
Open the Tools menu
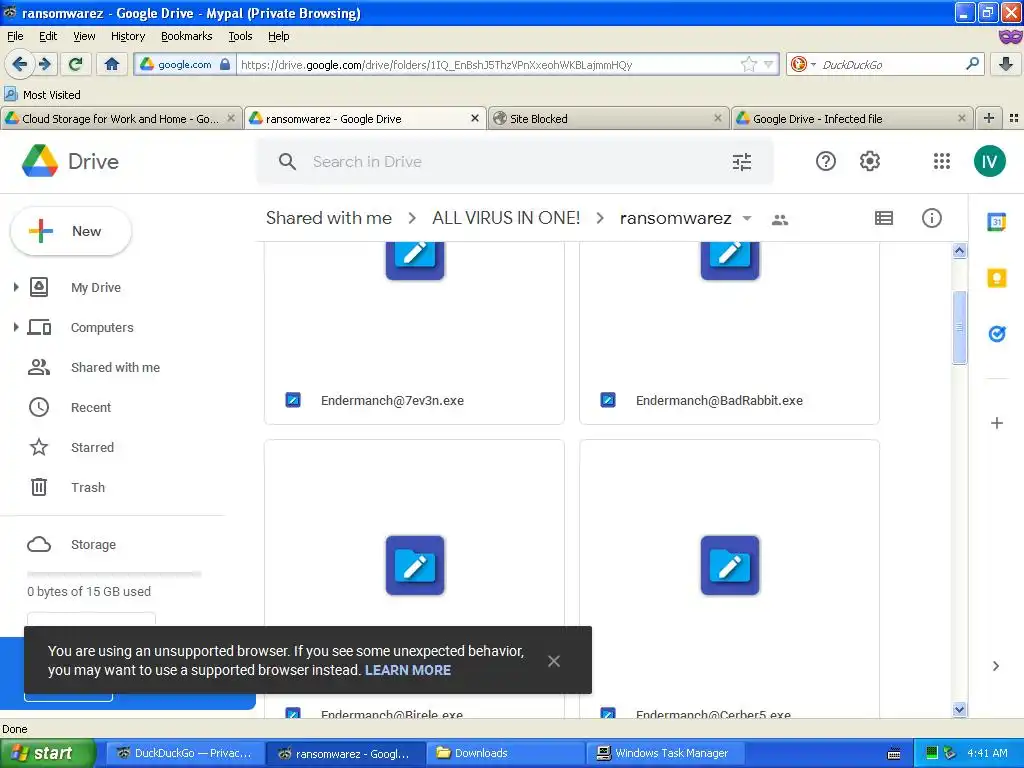240,37
